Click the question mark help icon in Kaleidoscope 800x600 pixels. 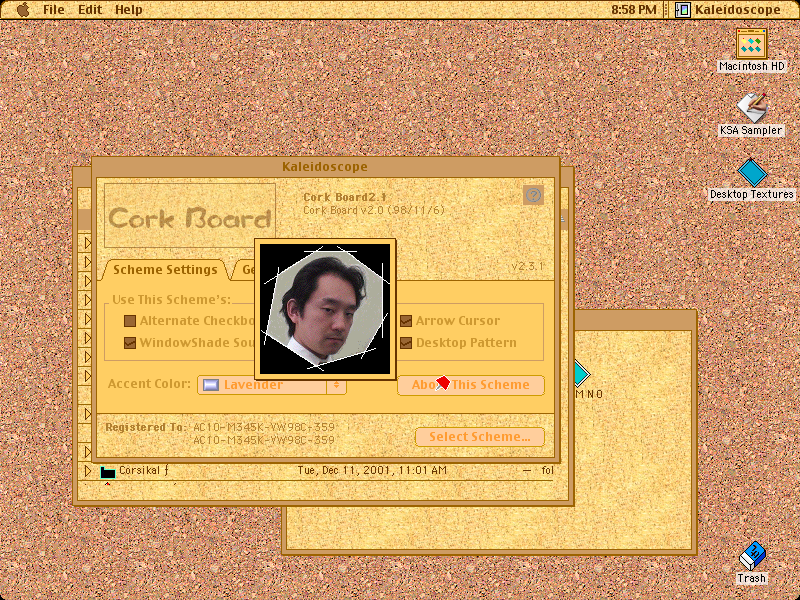tap(533, 195)
